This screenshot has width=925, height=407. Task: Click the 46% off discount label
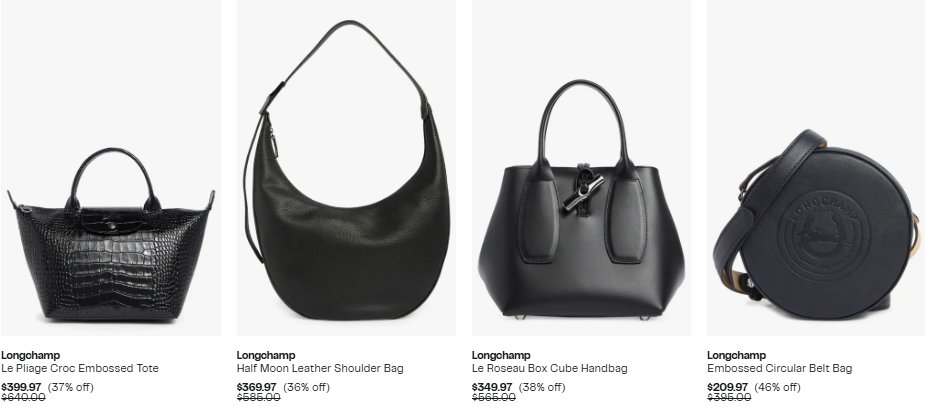pos(777,387)
